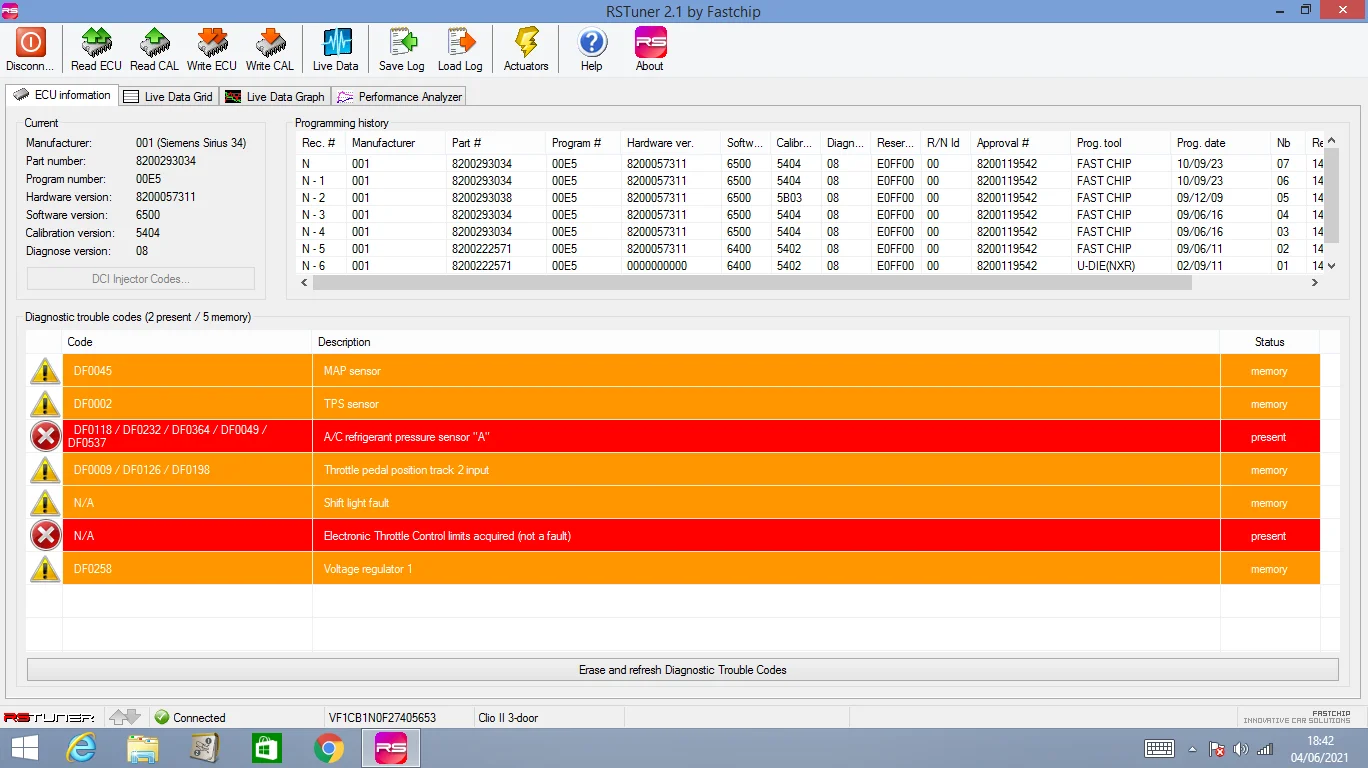
Task: Open the Live Data Graph tab
Action: [x=275, y=97]
